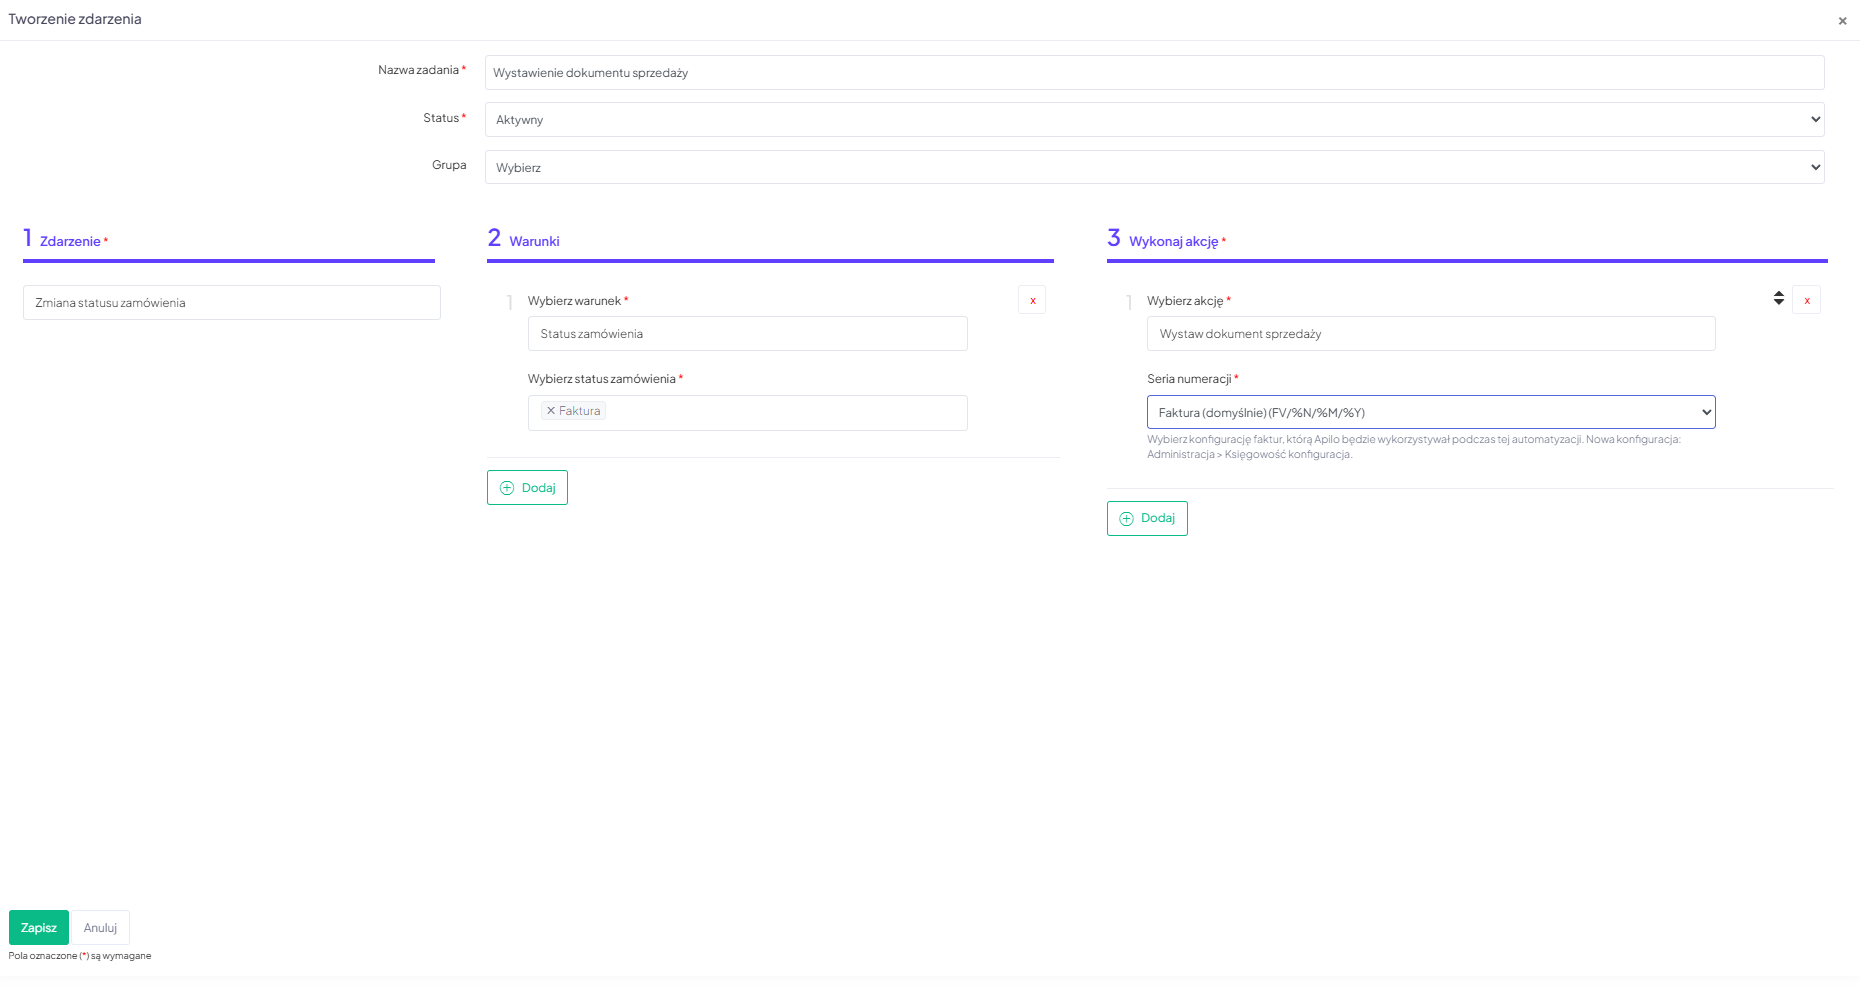Open the Wybierz warunek selector
The width and height of the screenshot is (1860, 987).
point(747,334)
